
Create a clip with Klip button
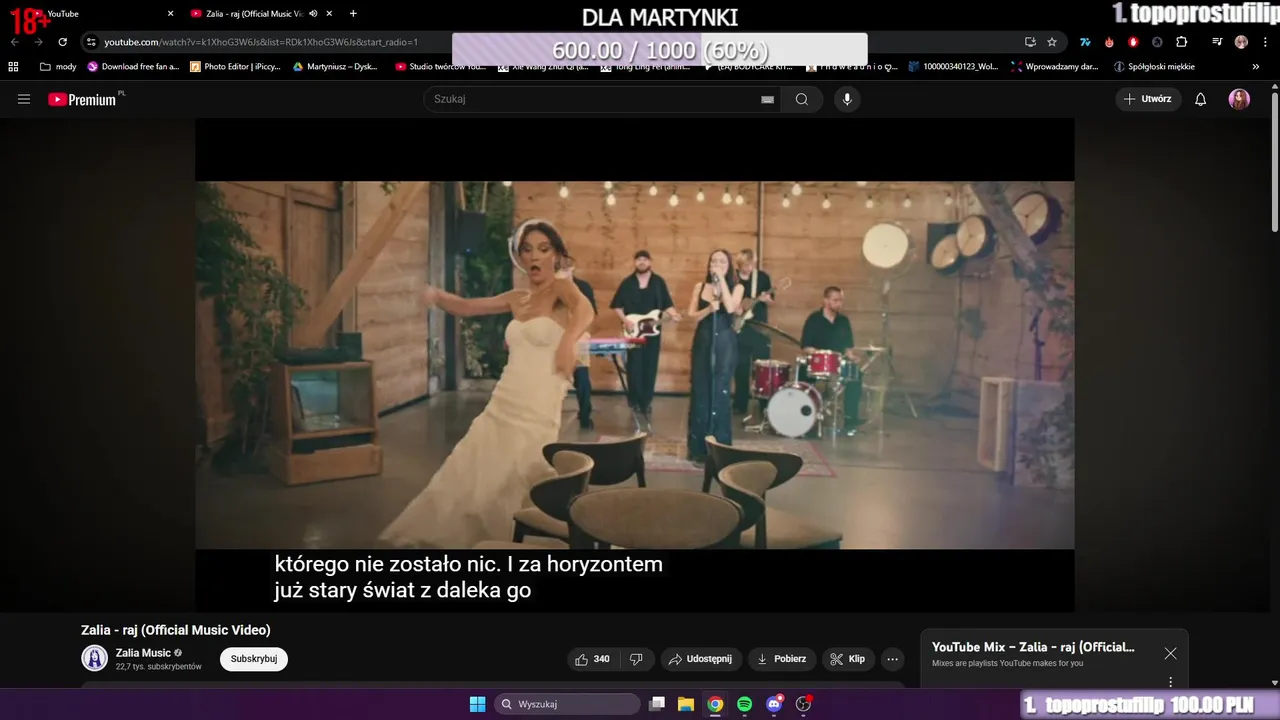point(848,659)
